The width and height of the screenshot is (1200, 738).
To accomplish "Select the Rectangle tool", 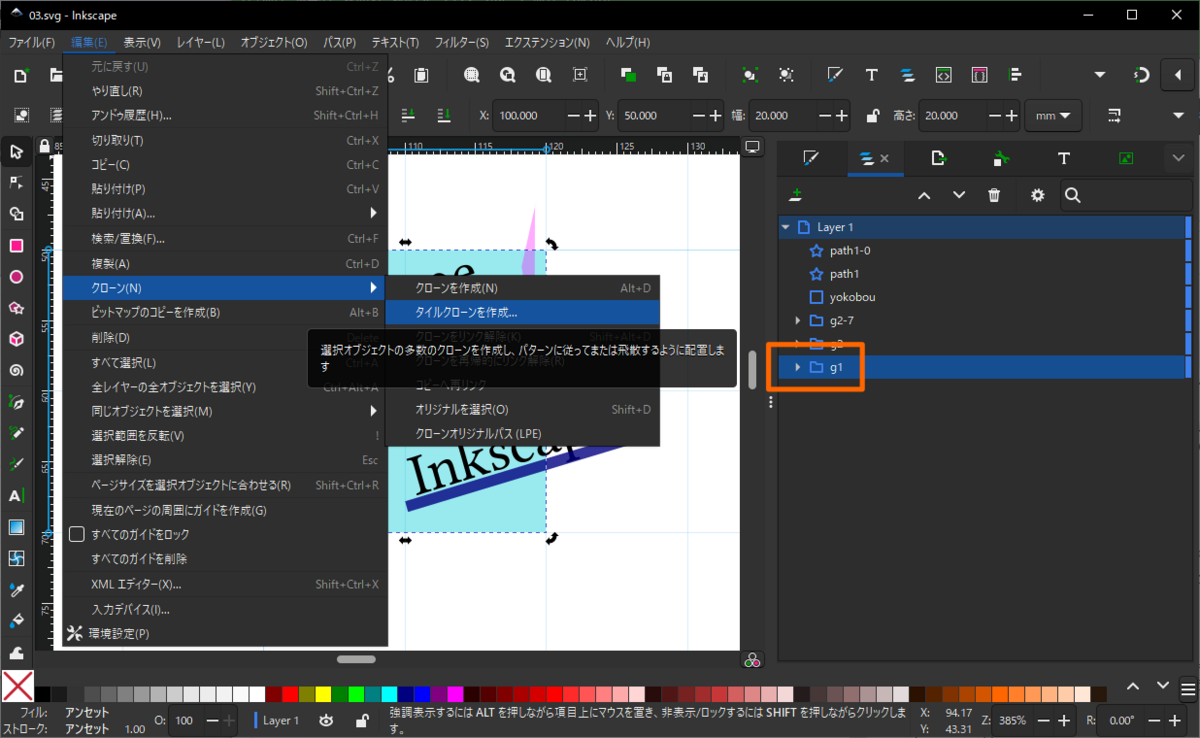I will tap(16, 246).
